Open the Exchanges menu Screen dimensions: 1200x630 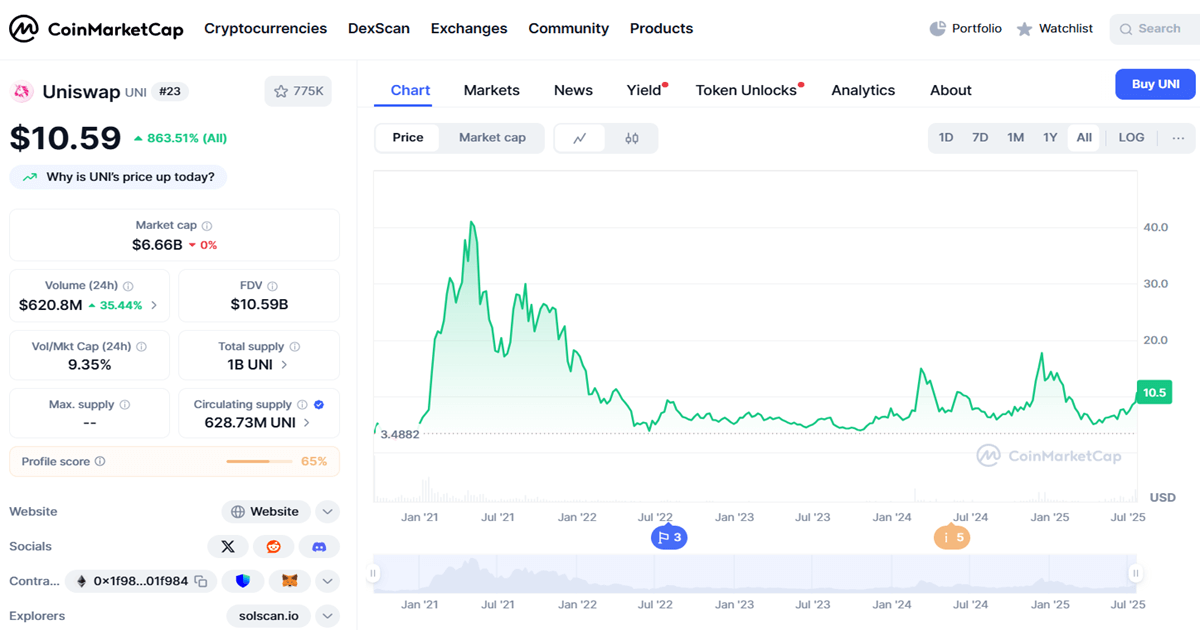click(469, 29)
